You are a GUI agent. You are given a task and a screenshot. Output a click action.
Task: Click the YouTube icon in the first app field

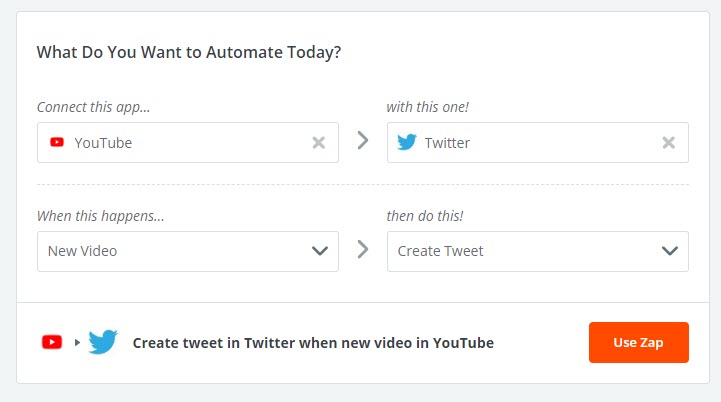(x=57, y=143)
